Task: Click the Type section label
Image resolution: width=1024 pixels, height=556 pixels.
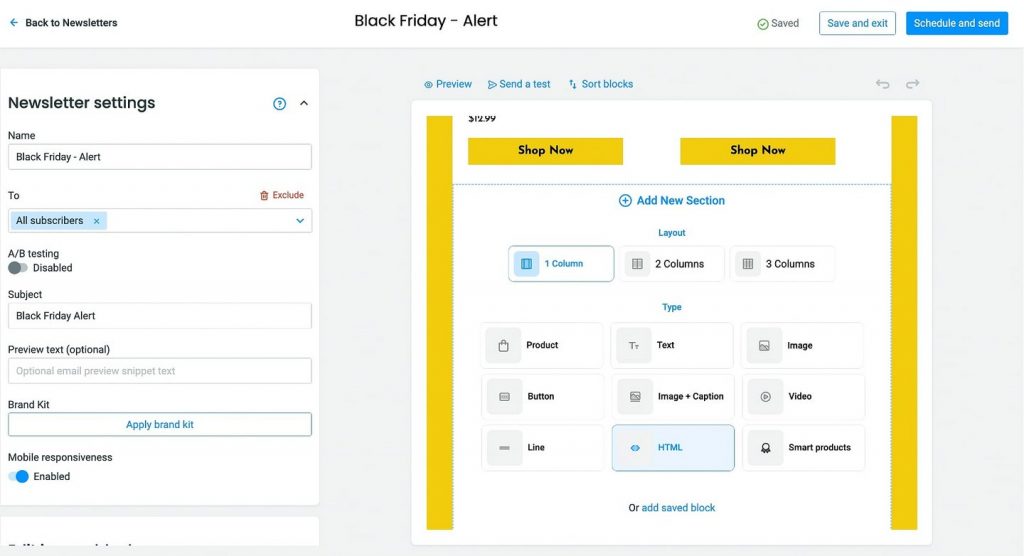Action: pyautogui.click(x=671, y=307)
